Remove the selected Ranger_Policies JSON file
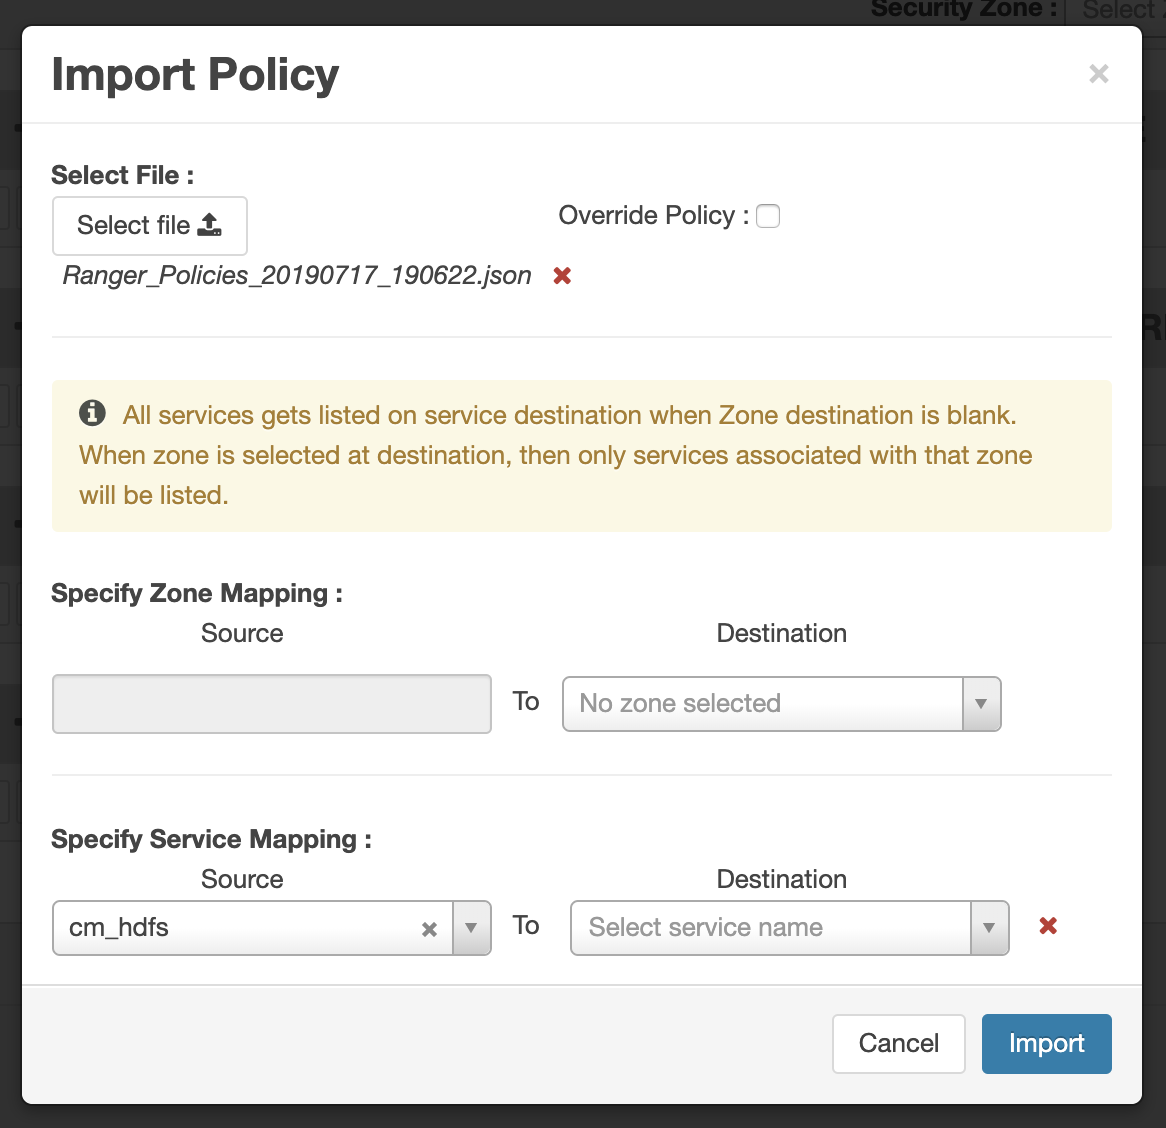Viewport: 1166px width, 1128px height. click(562, 276)
